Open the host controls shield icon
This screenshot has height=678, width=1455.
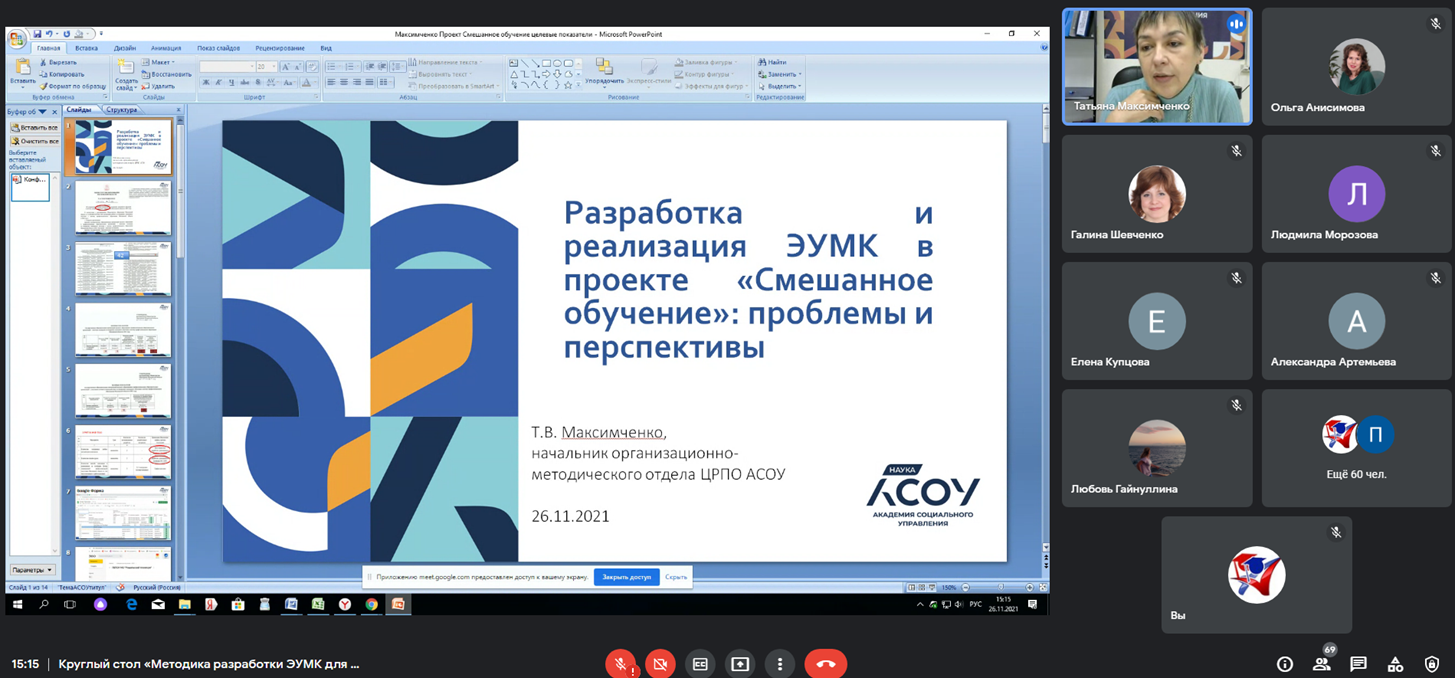[1432, 664]
